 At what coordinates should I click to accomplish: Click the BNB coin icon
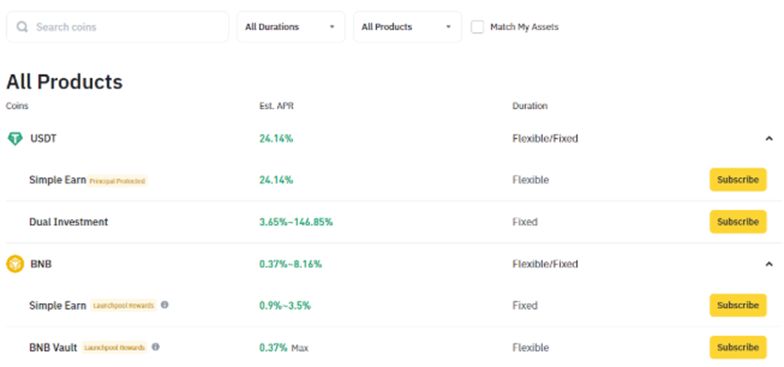click(15, 264)
